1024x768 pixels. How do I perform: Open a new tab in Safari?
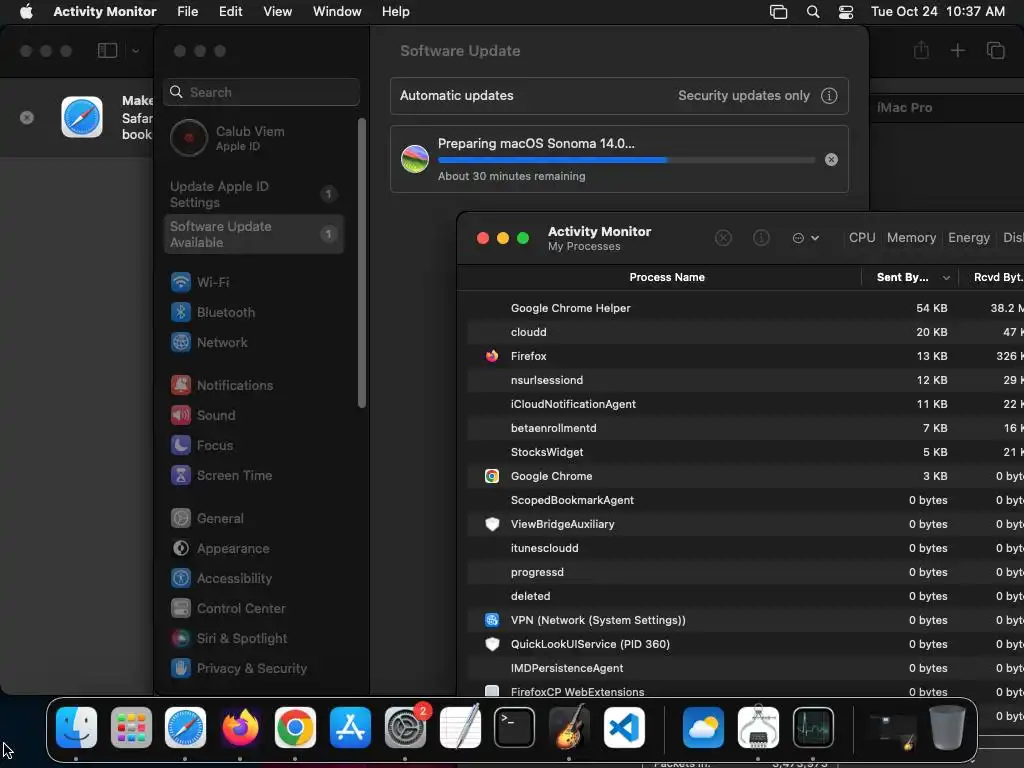point(957,50)
